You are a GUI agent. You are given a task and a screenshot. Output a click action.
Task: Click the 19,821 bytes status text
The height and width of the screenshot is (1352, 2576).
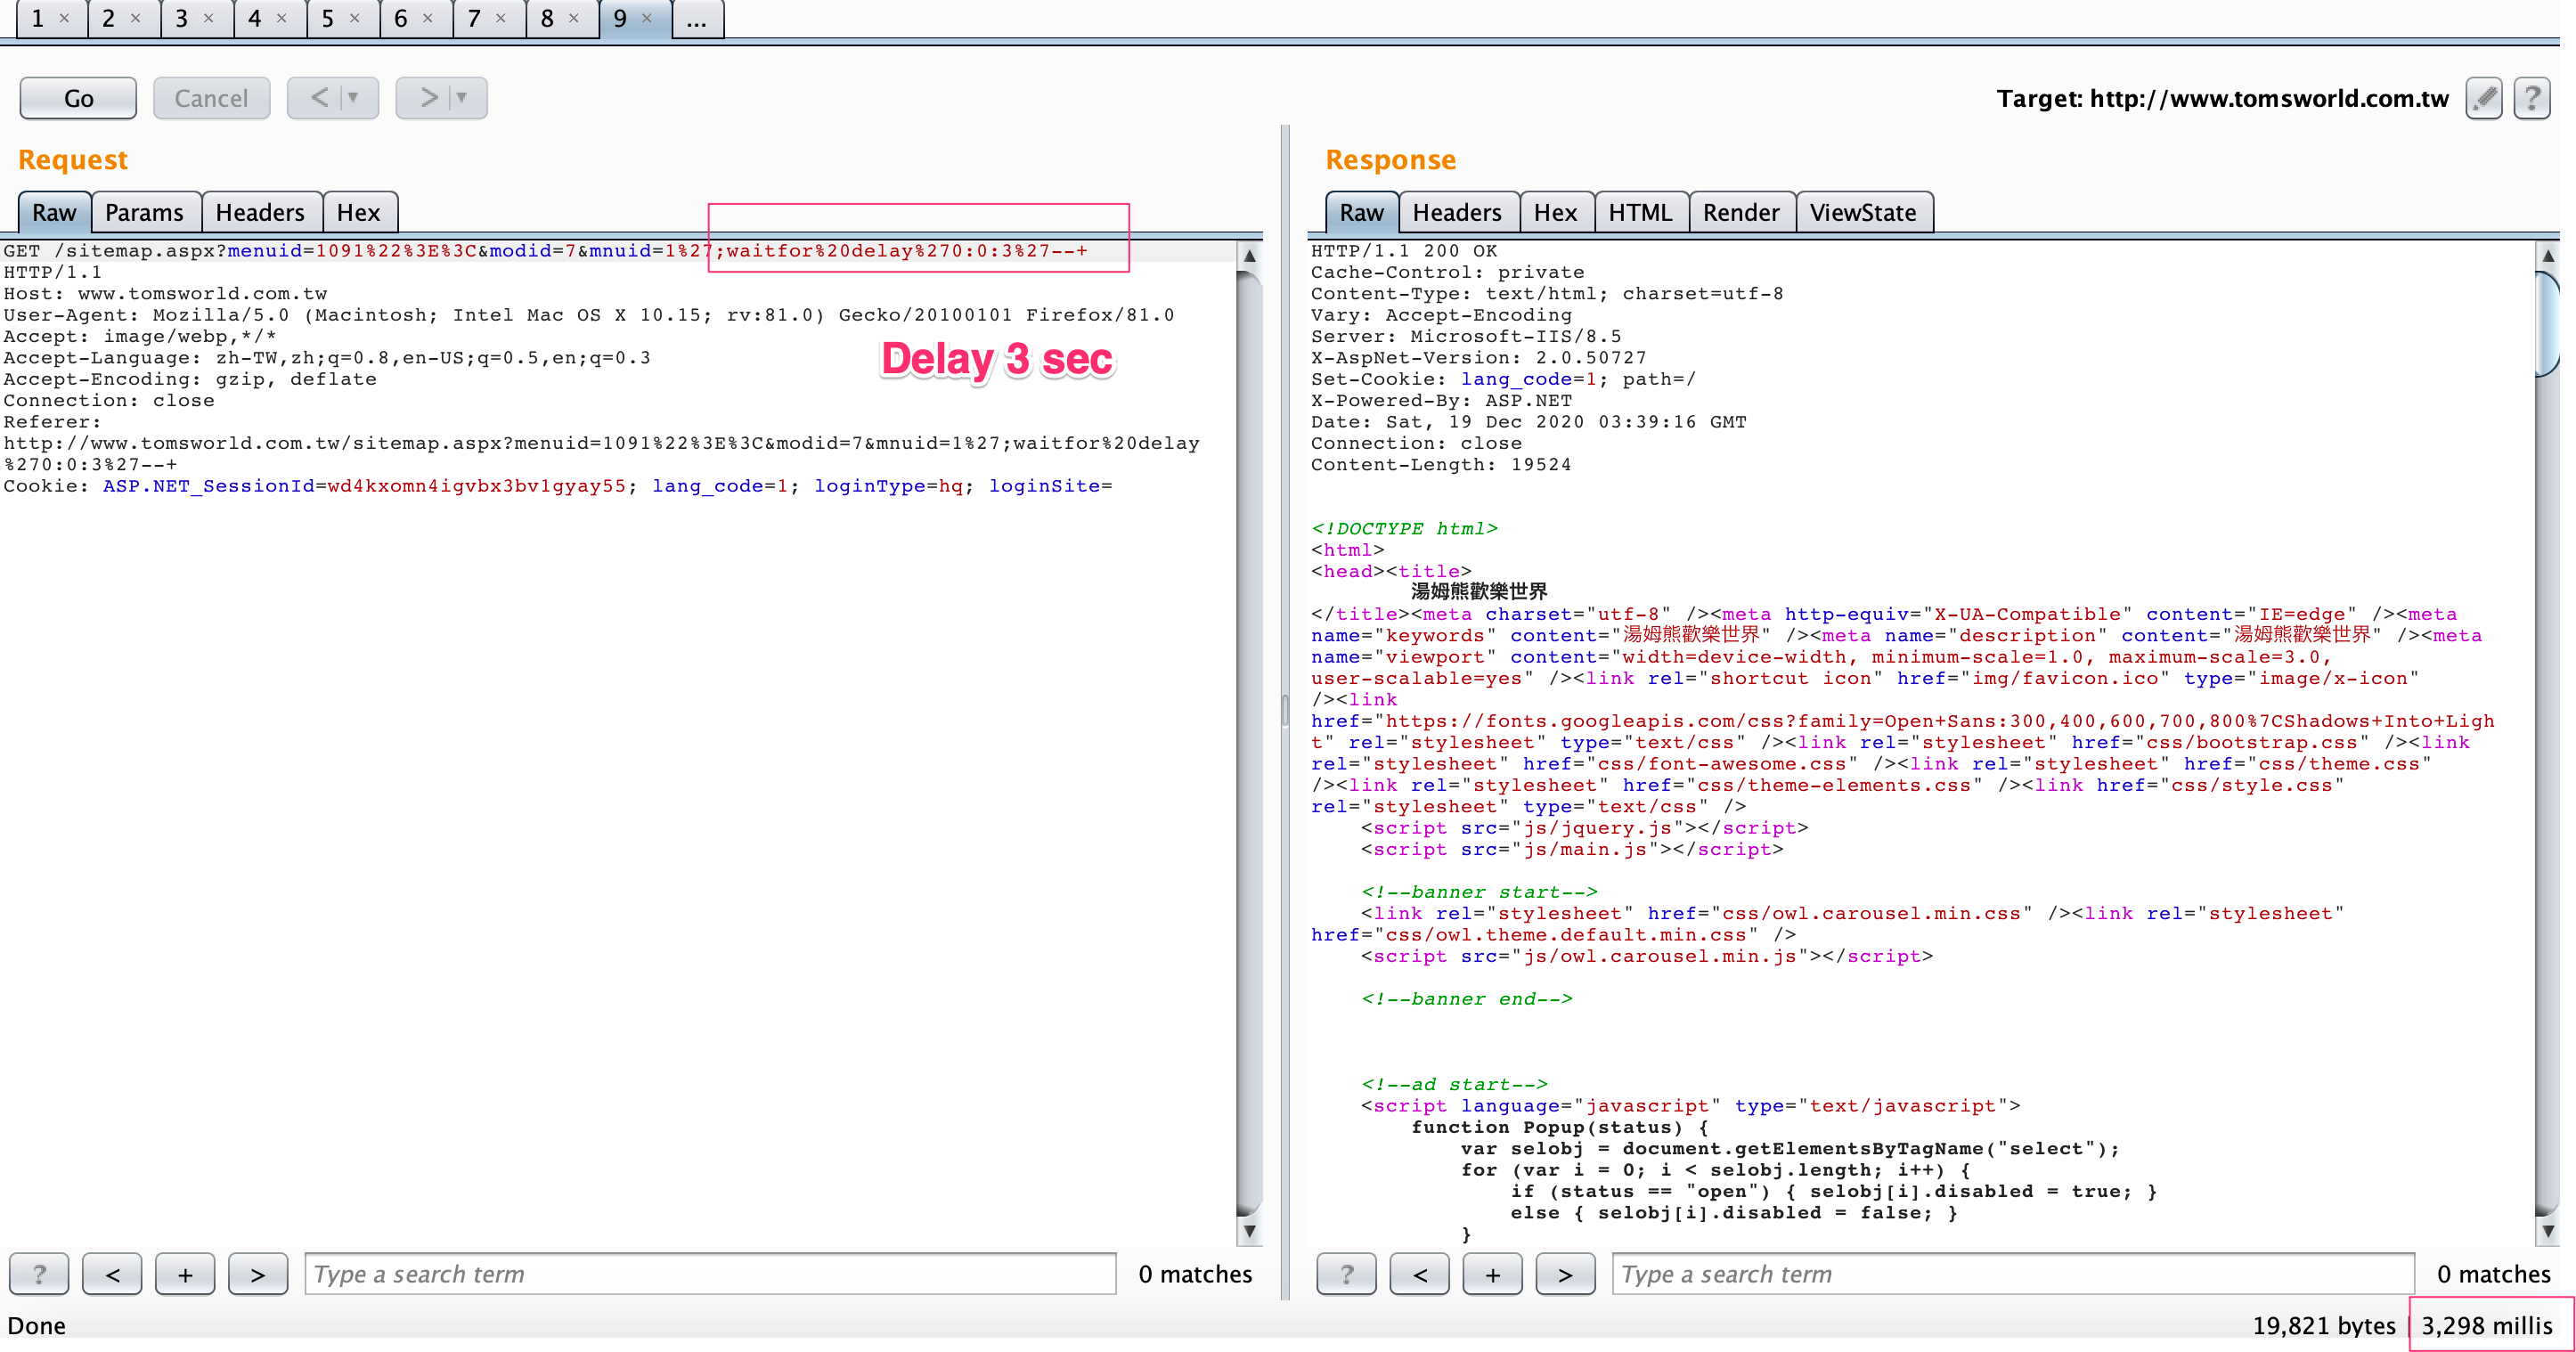pyautogui.click(x=2324, y=1325)
